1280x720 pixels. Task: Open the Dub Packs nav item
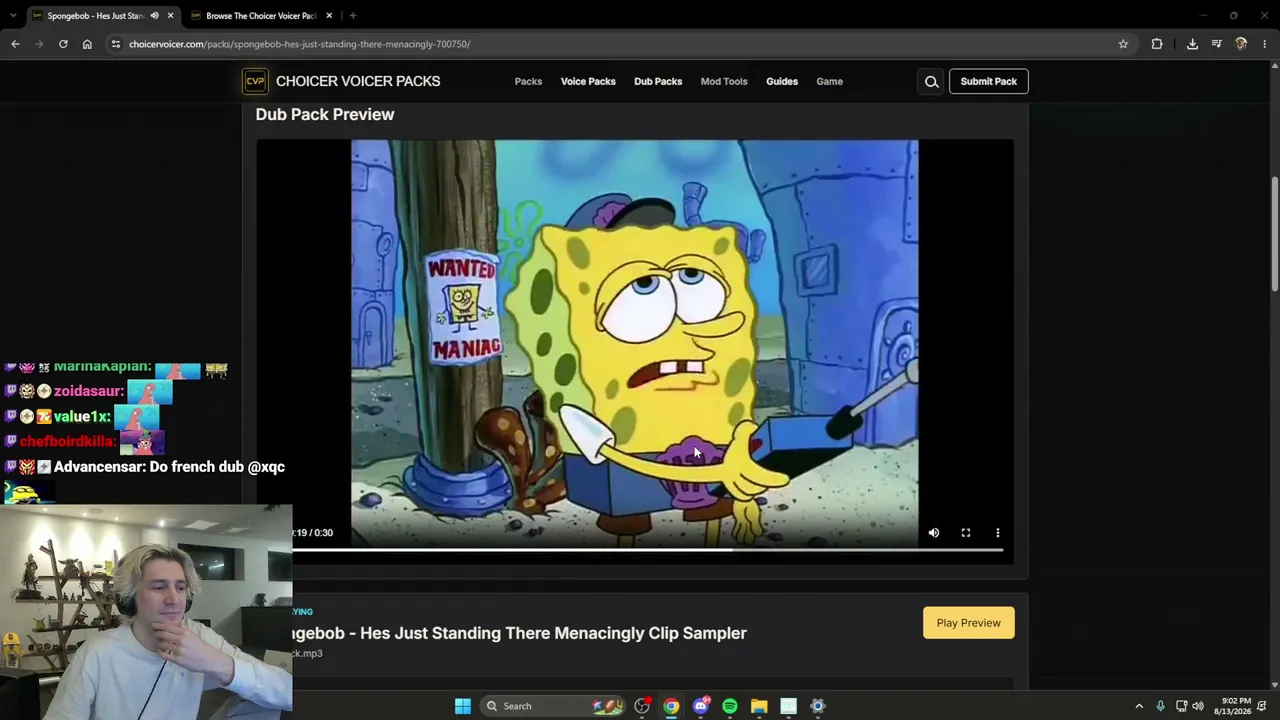point(658,82)
